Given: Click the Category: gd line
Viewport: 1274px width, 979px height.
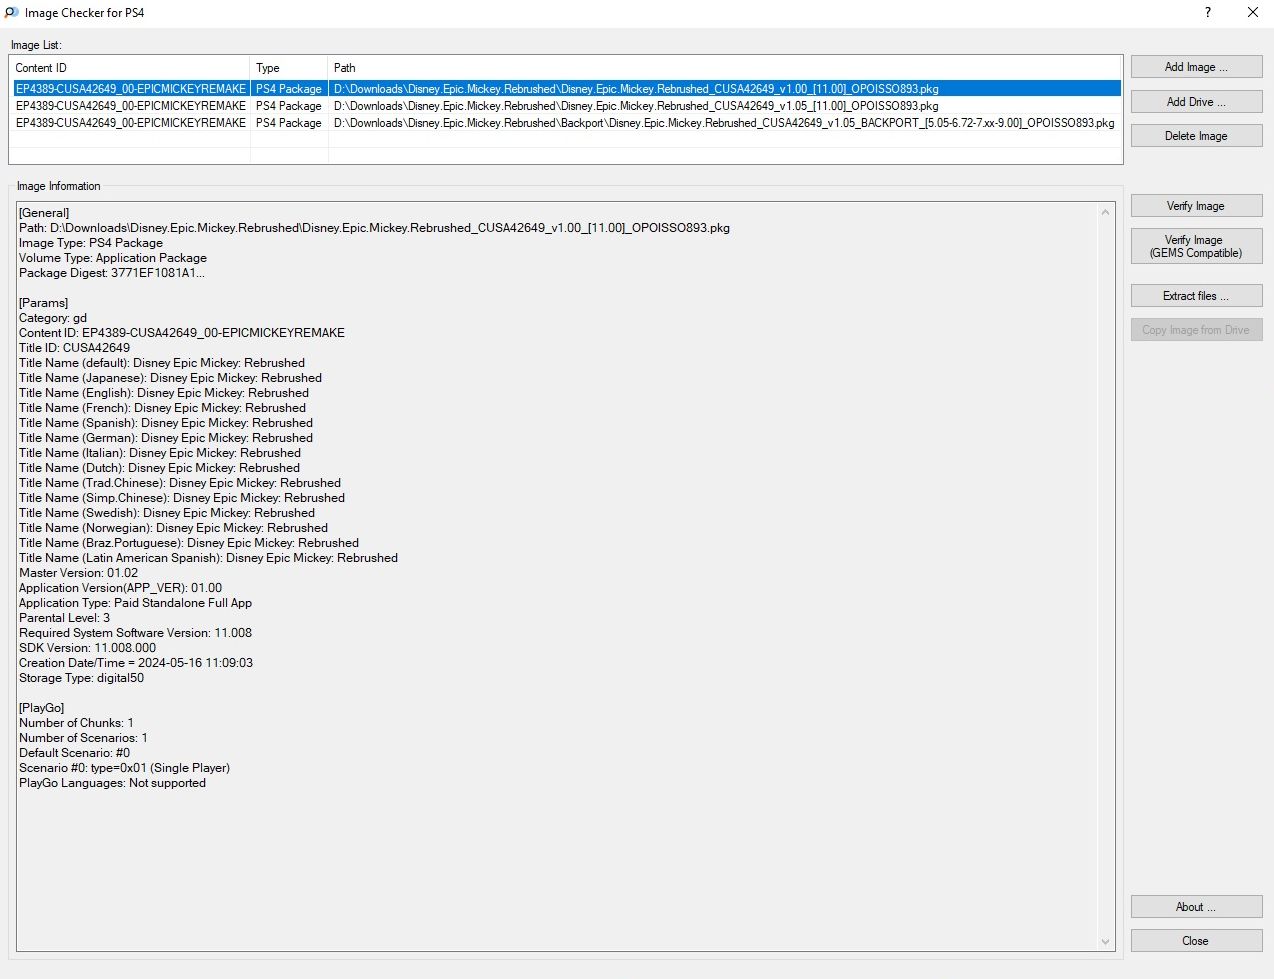Looking at the screenshot, I should point(53,318).
